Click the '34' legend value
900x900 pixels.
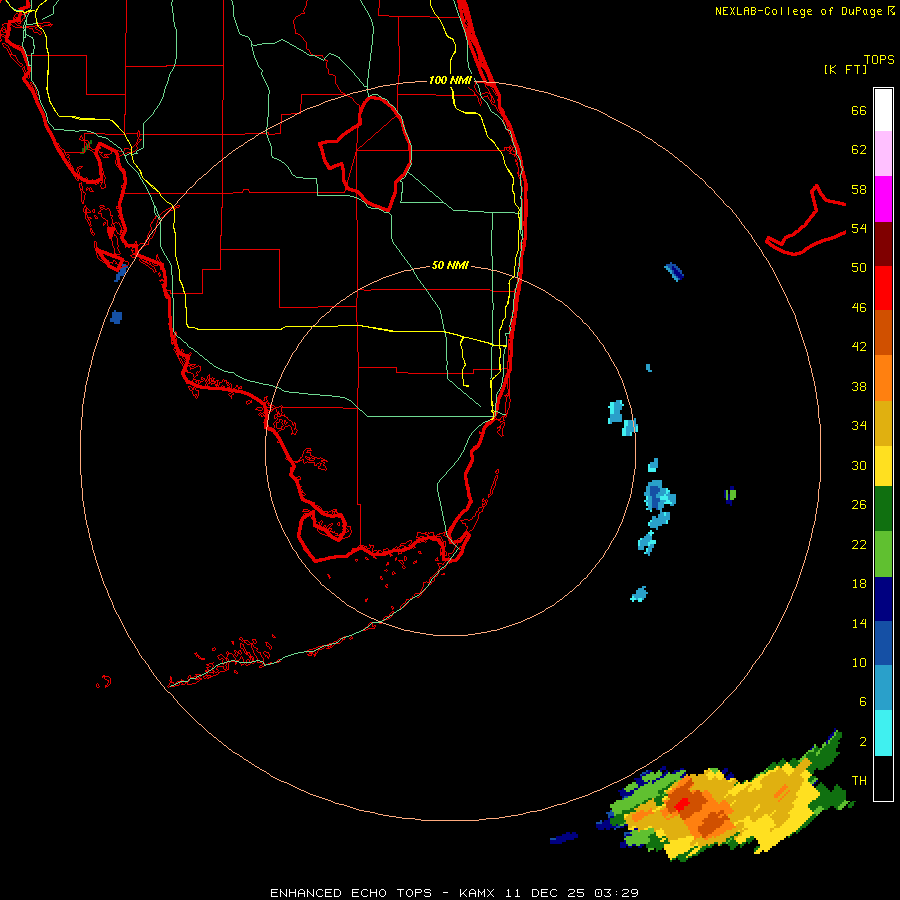tap(859, 426)
